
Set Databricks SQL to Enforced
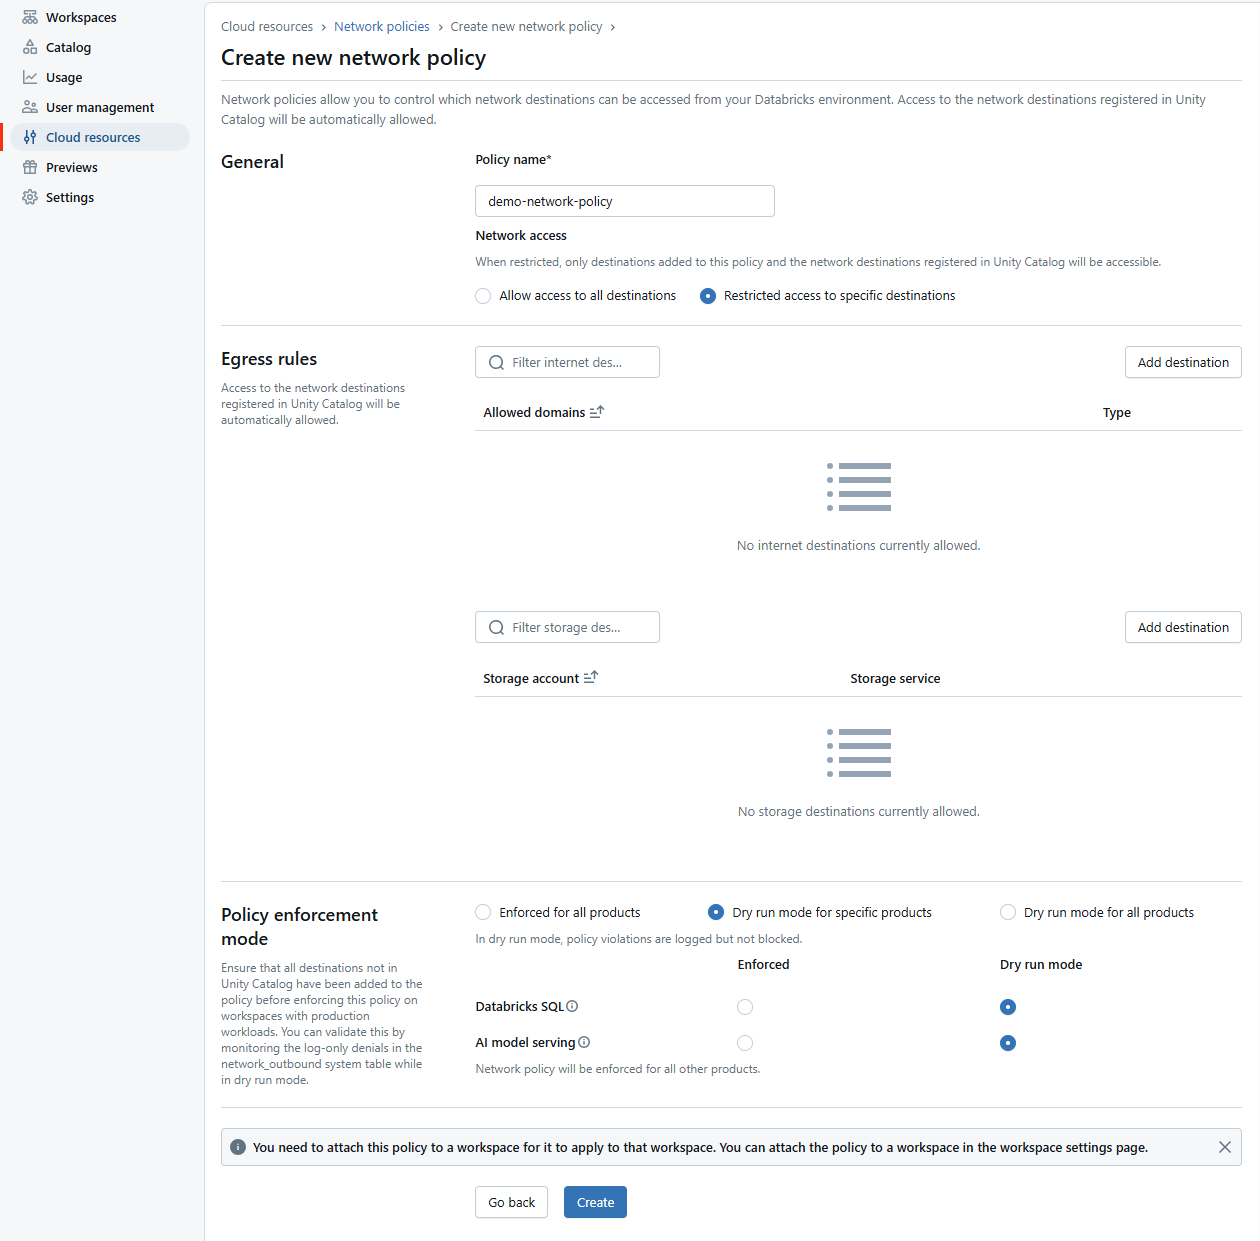745,1007
